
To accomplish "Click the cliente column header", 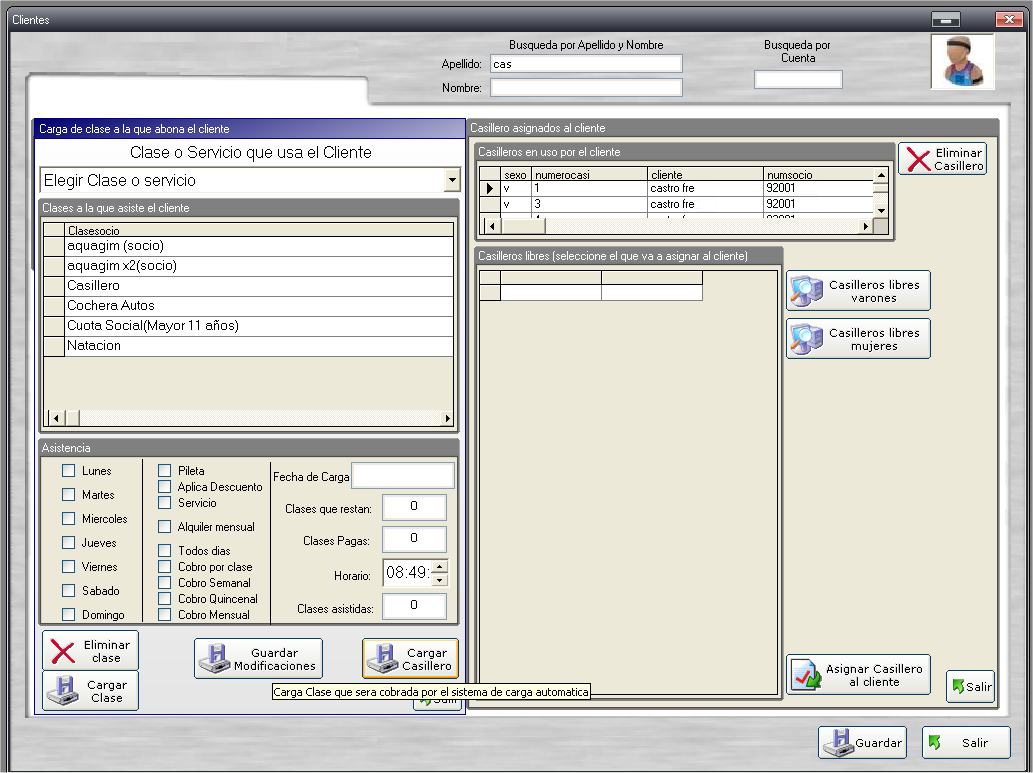I will tap(706, 175).
